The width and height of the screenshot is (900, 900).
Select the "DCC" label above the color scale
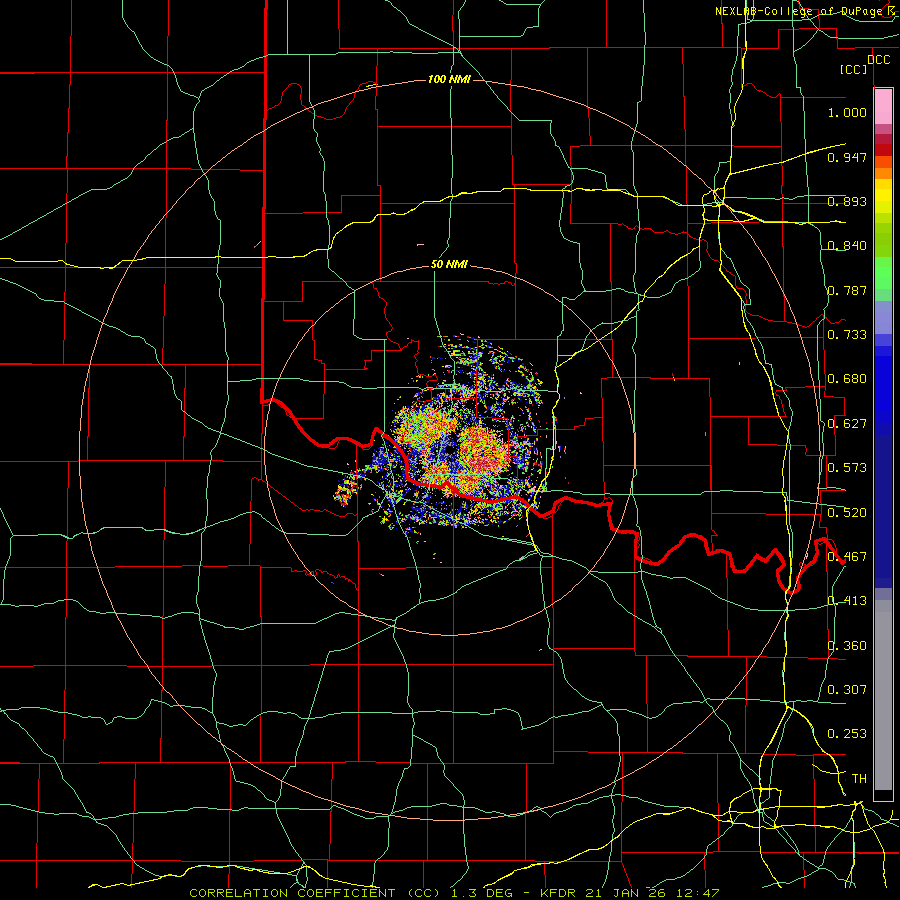click(879, 60)
